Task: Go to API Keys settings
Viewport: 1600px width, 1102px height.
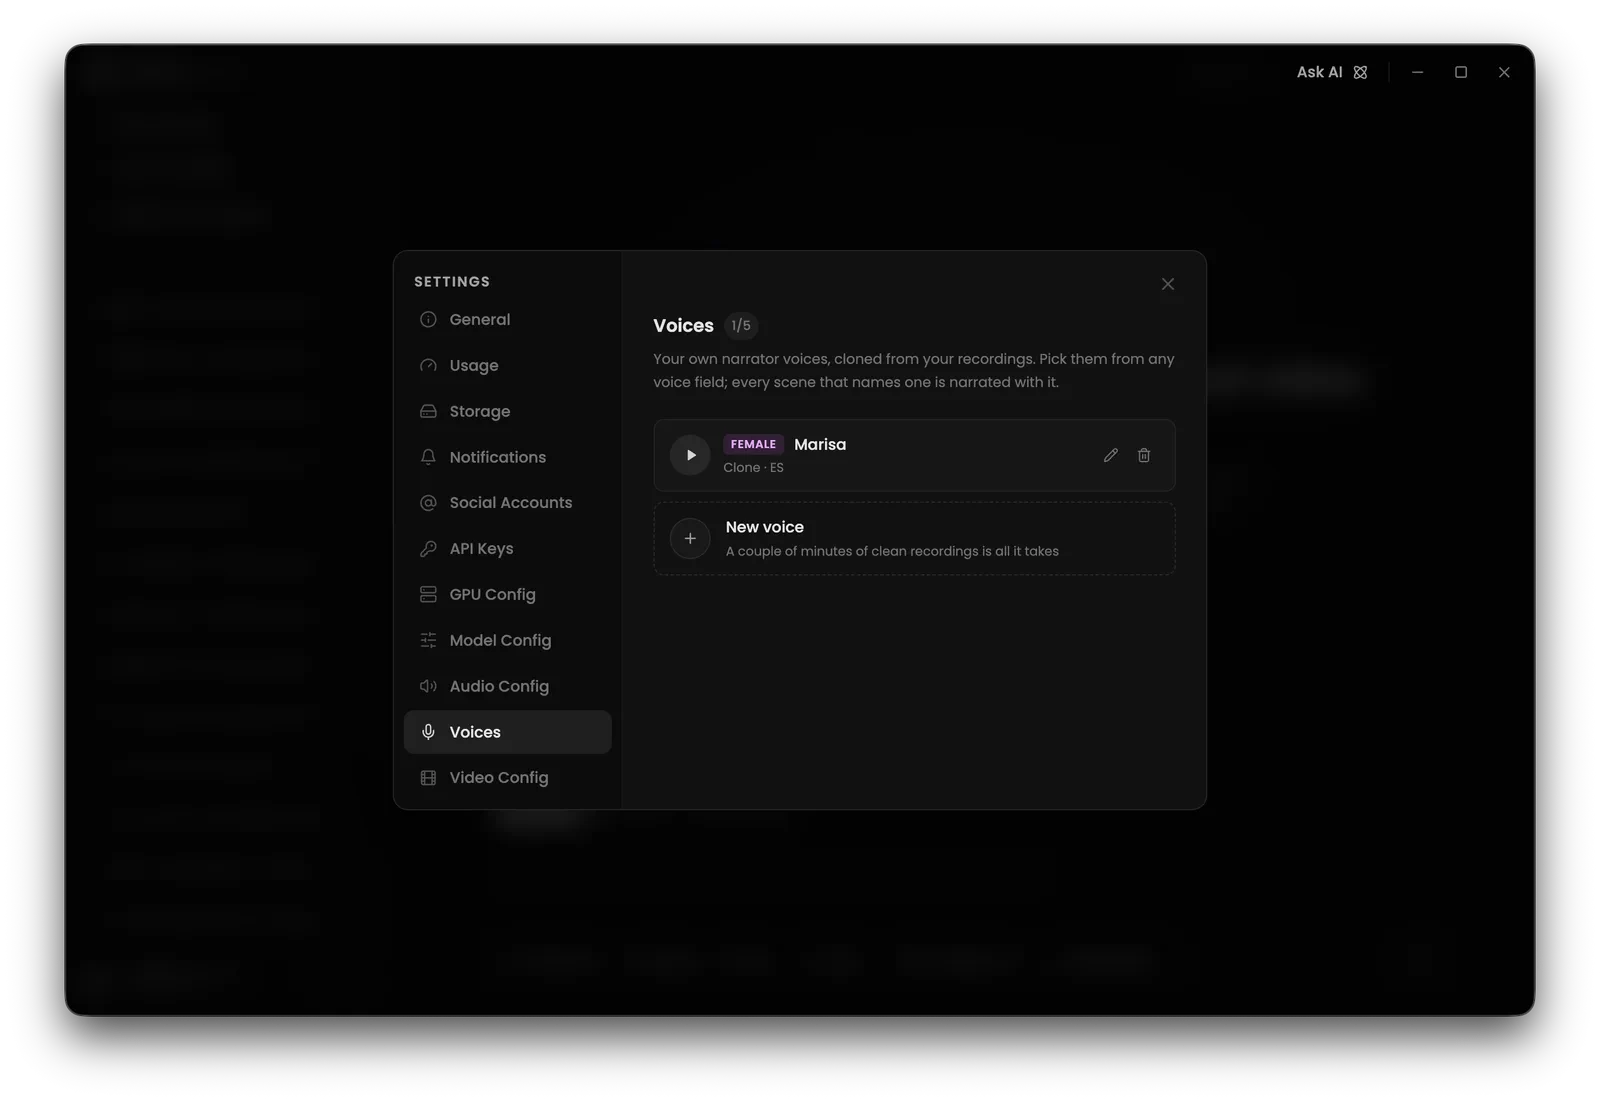Action: (x=507, y=548)
